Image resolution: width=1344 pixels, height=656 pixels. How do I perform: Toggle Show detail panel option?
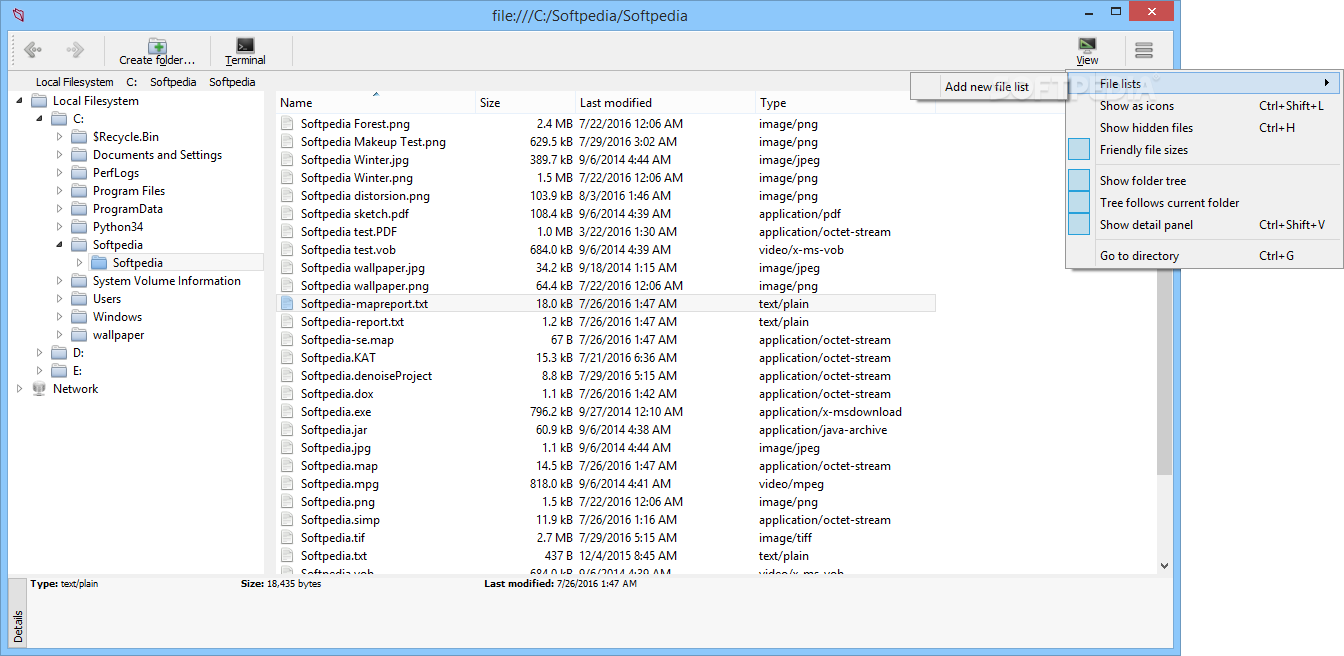click(x=1204, y=225)
